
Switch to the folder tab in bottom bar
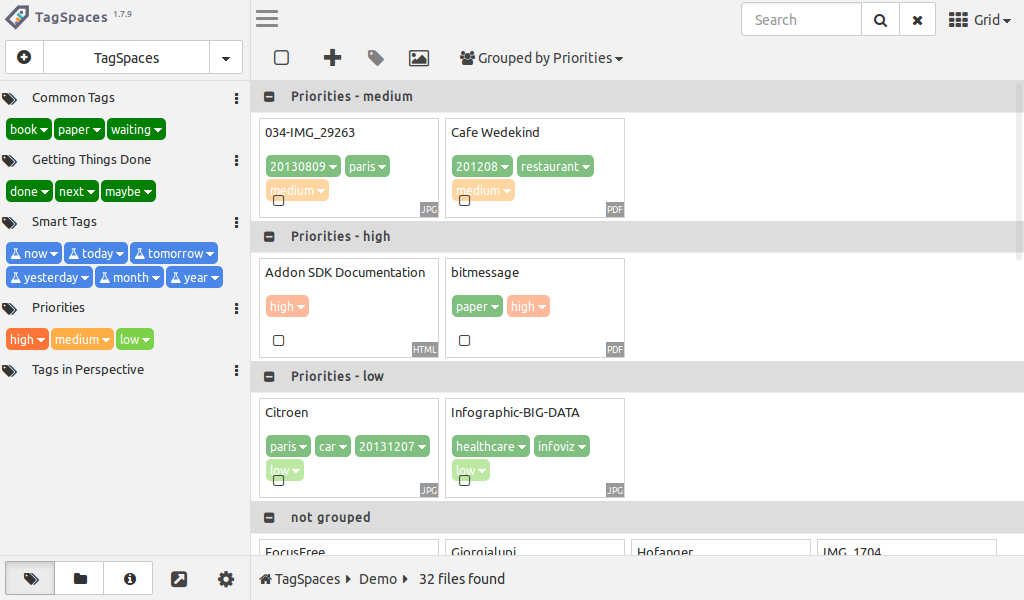(80, 579)
